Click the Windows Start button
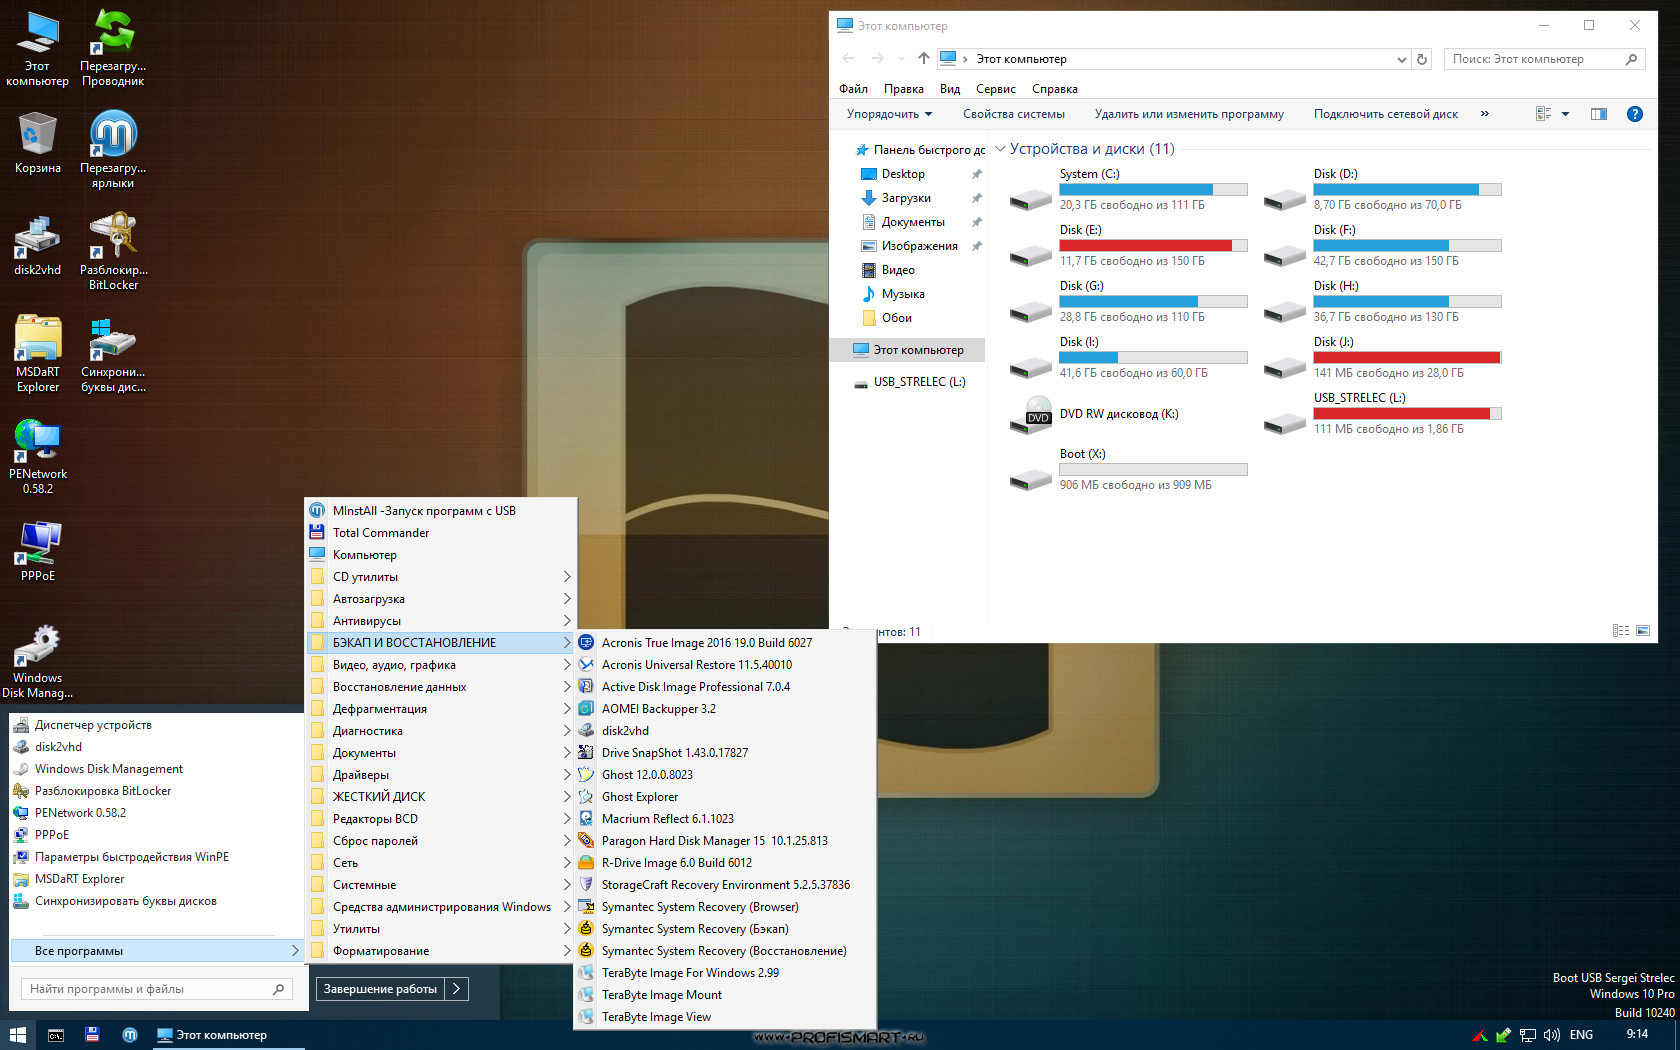Image resolution: width=1680 pixels, height=1050 pixels. [x=17, y=1035]
